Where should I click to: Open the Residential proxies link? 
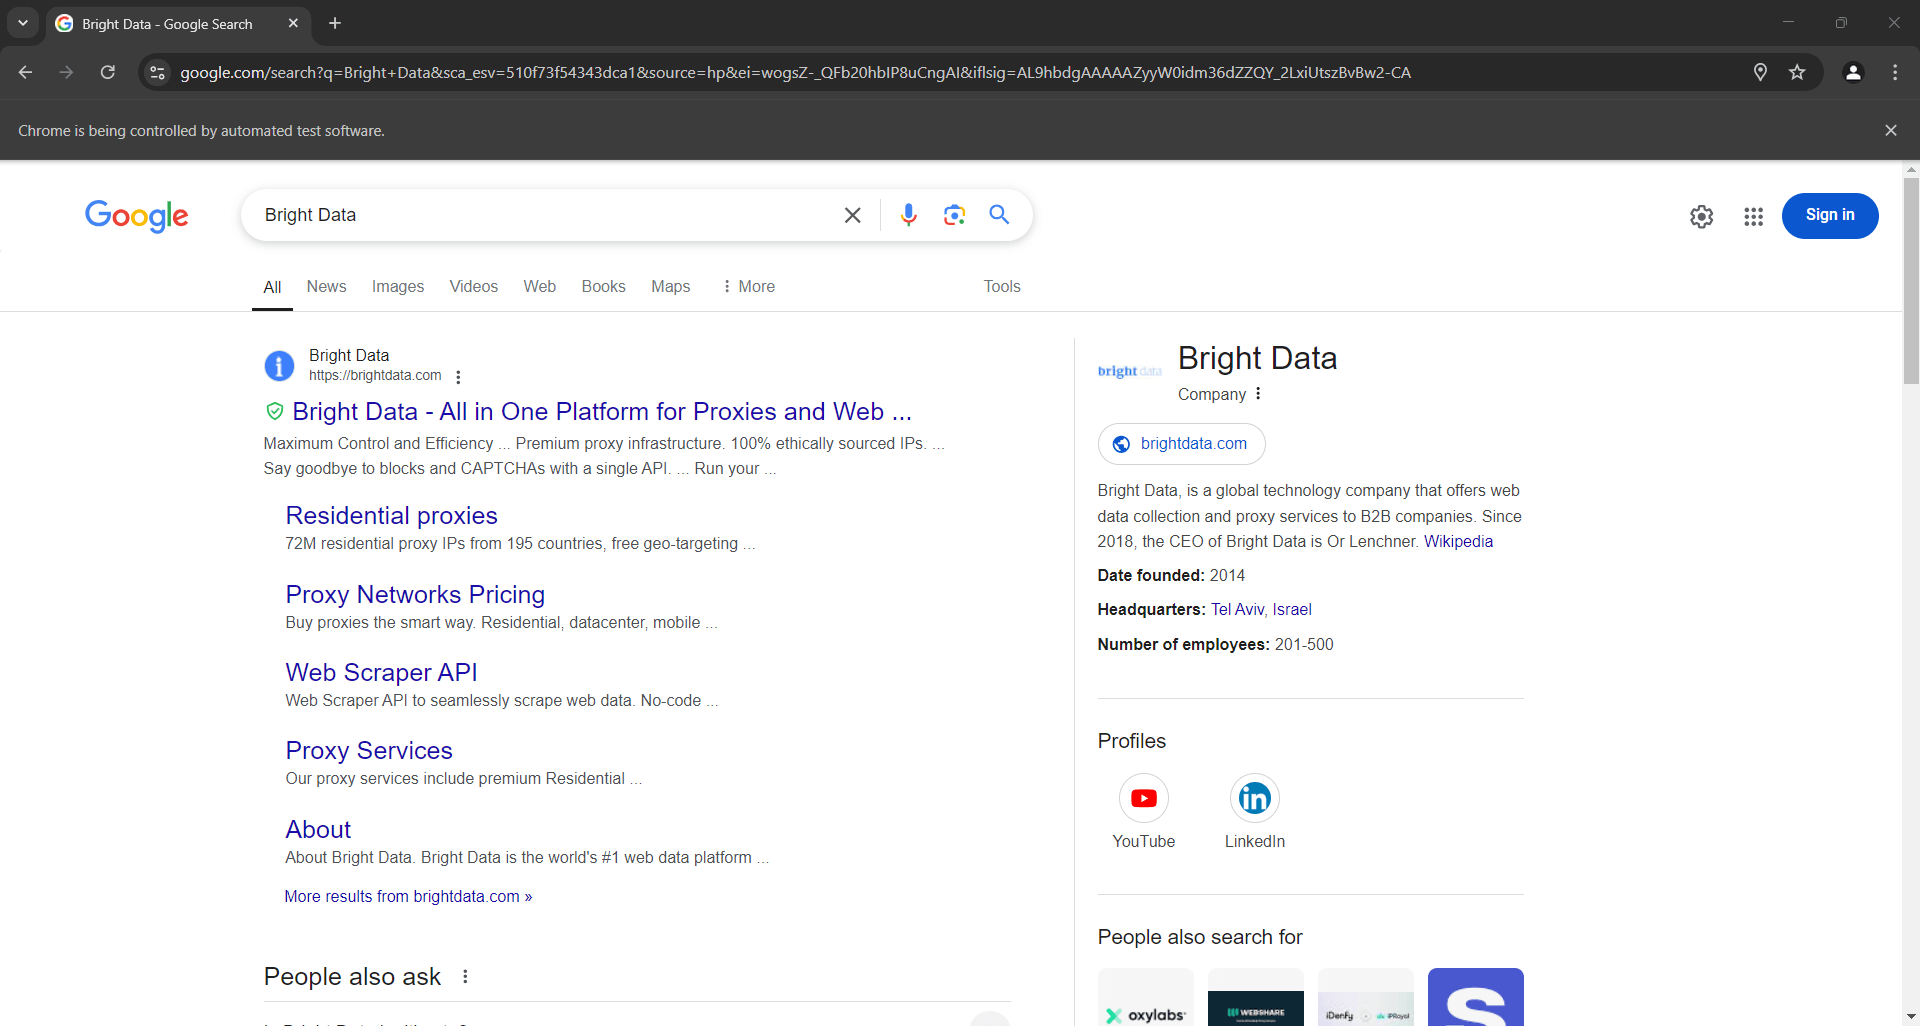[x=391, y=515]
